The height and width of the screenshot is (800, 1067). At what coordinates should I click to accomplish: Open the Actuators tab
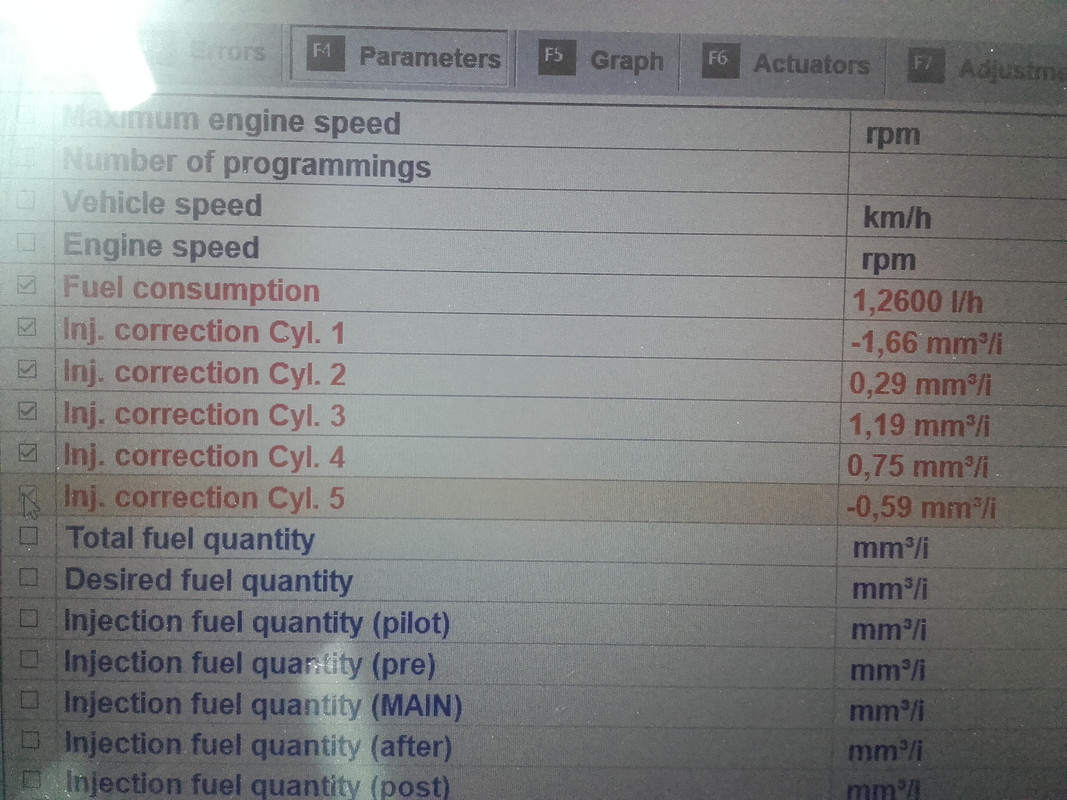(x=784, y=63)
